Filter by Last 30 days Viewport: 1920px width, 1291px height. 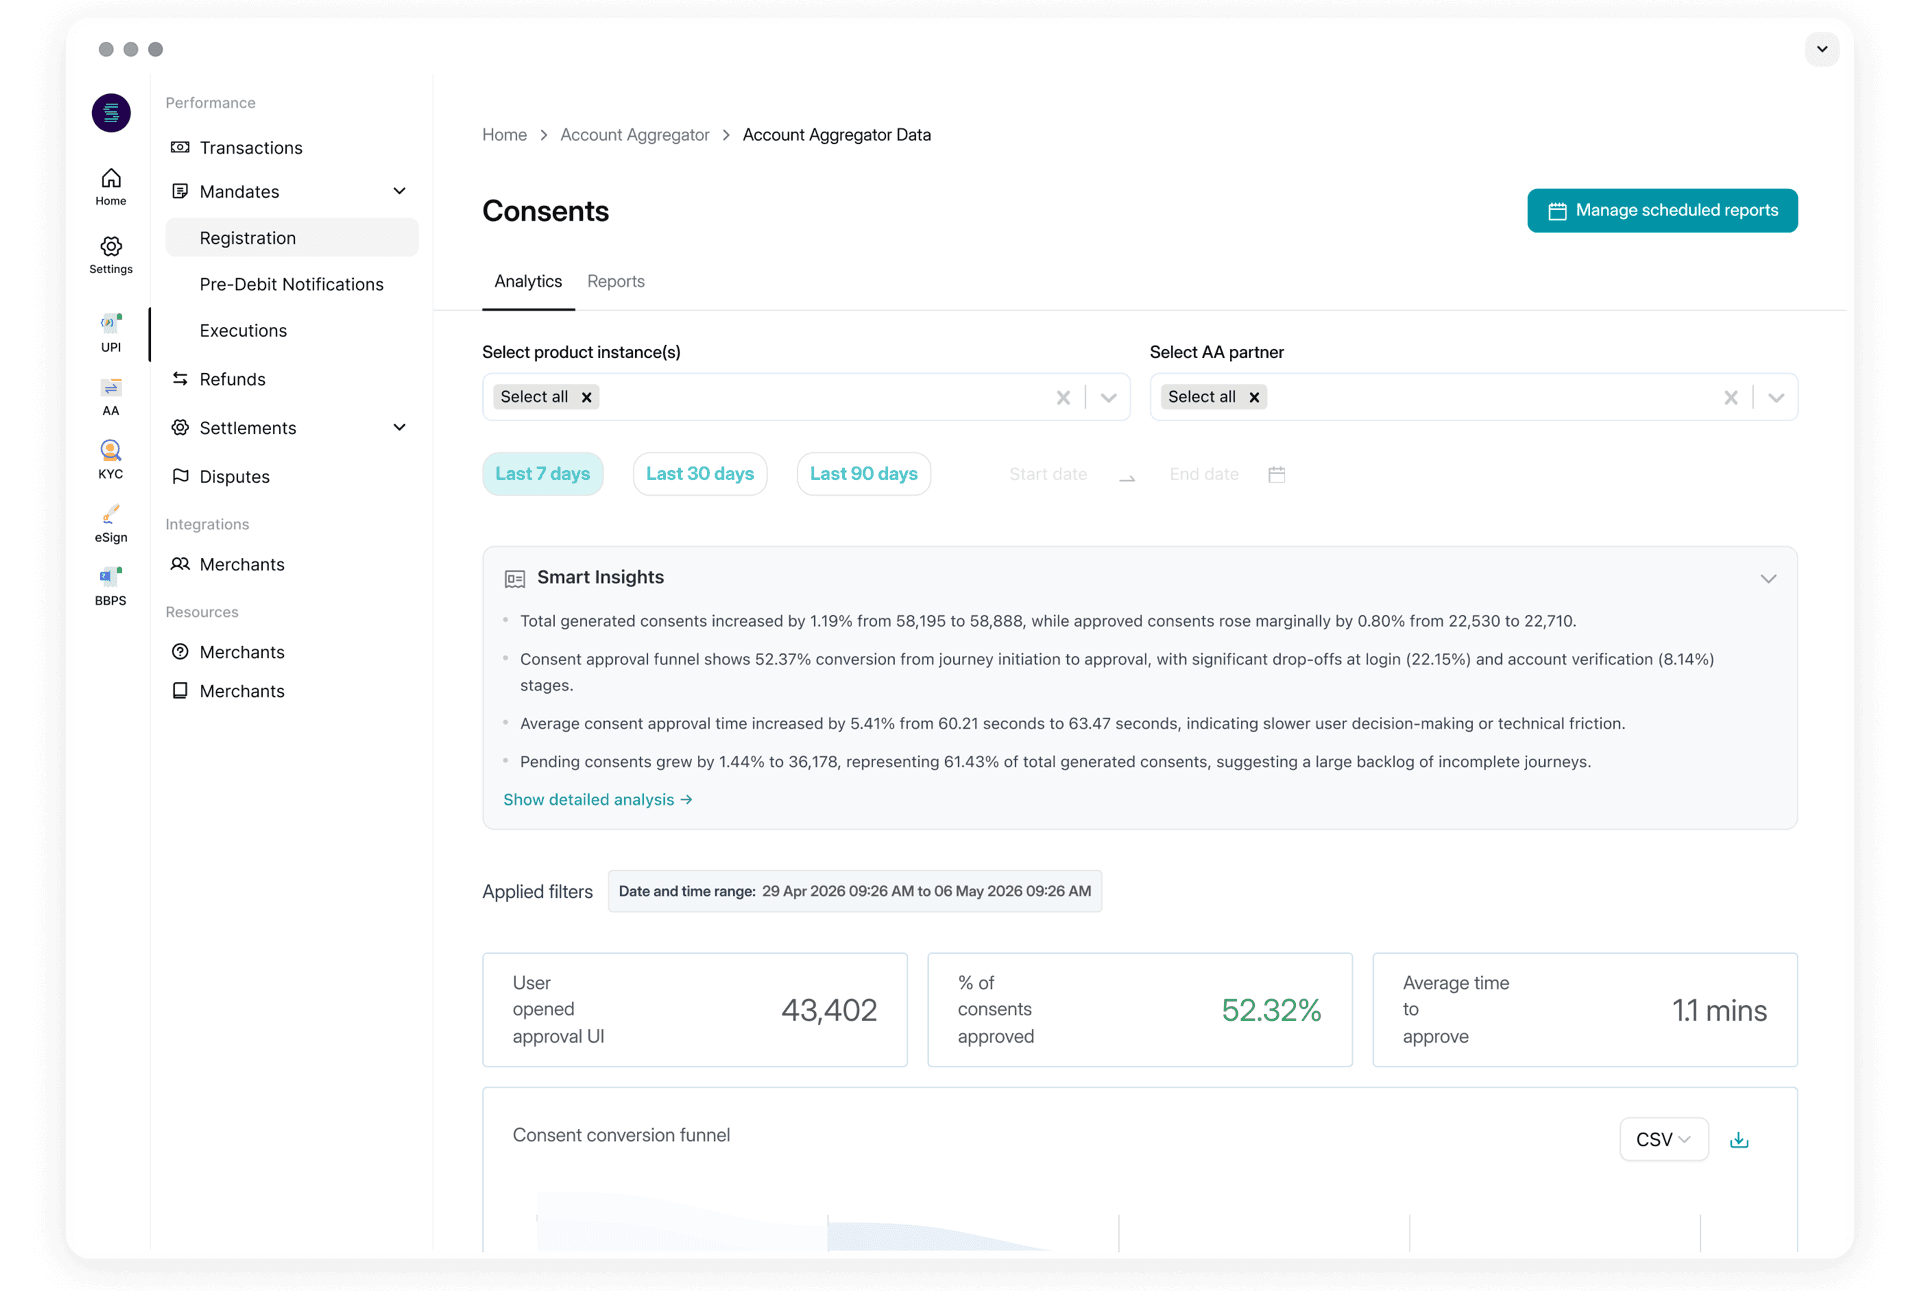700,474
